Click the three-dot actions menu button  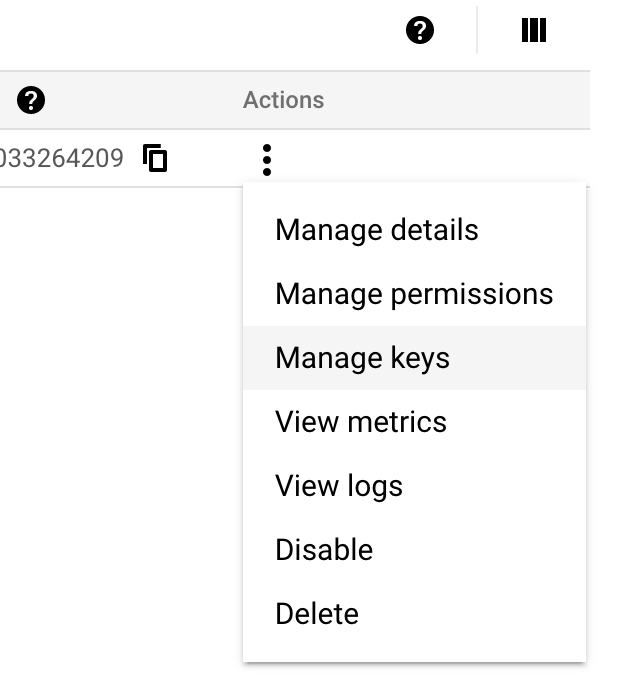click(x=266, y=159)
